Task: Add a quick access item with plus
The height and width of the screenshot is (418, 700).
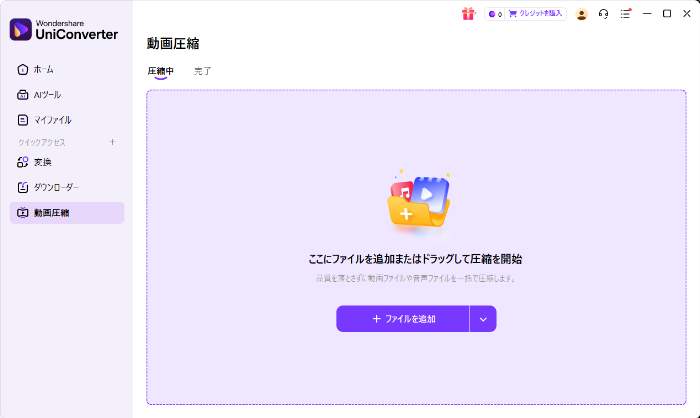Action: pyautogui.click(x=112, y=142)
